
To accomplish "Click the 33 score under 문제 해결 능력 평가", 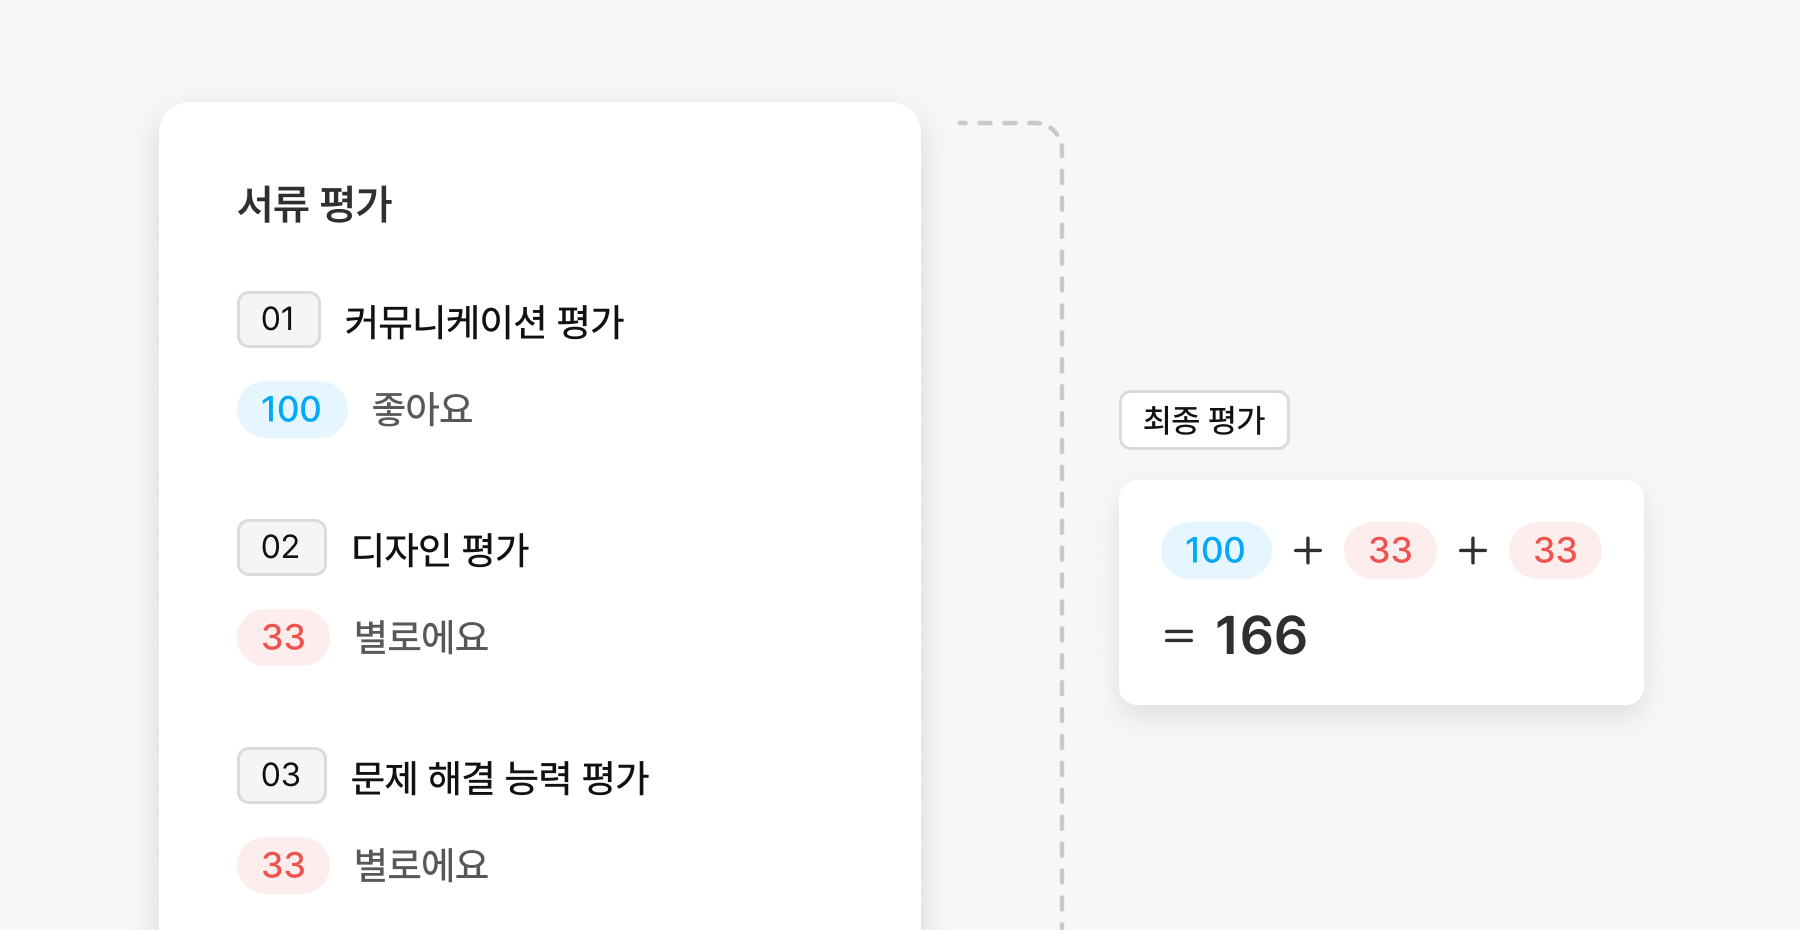I will coord(283,865).
